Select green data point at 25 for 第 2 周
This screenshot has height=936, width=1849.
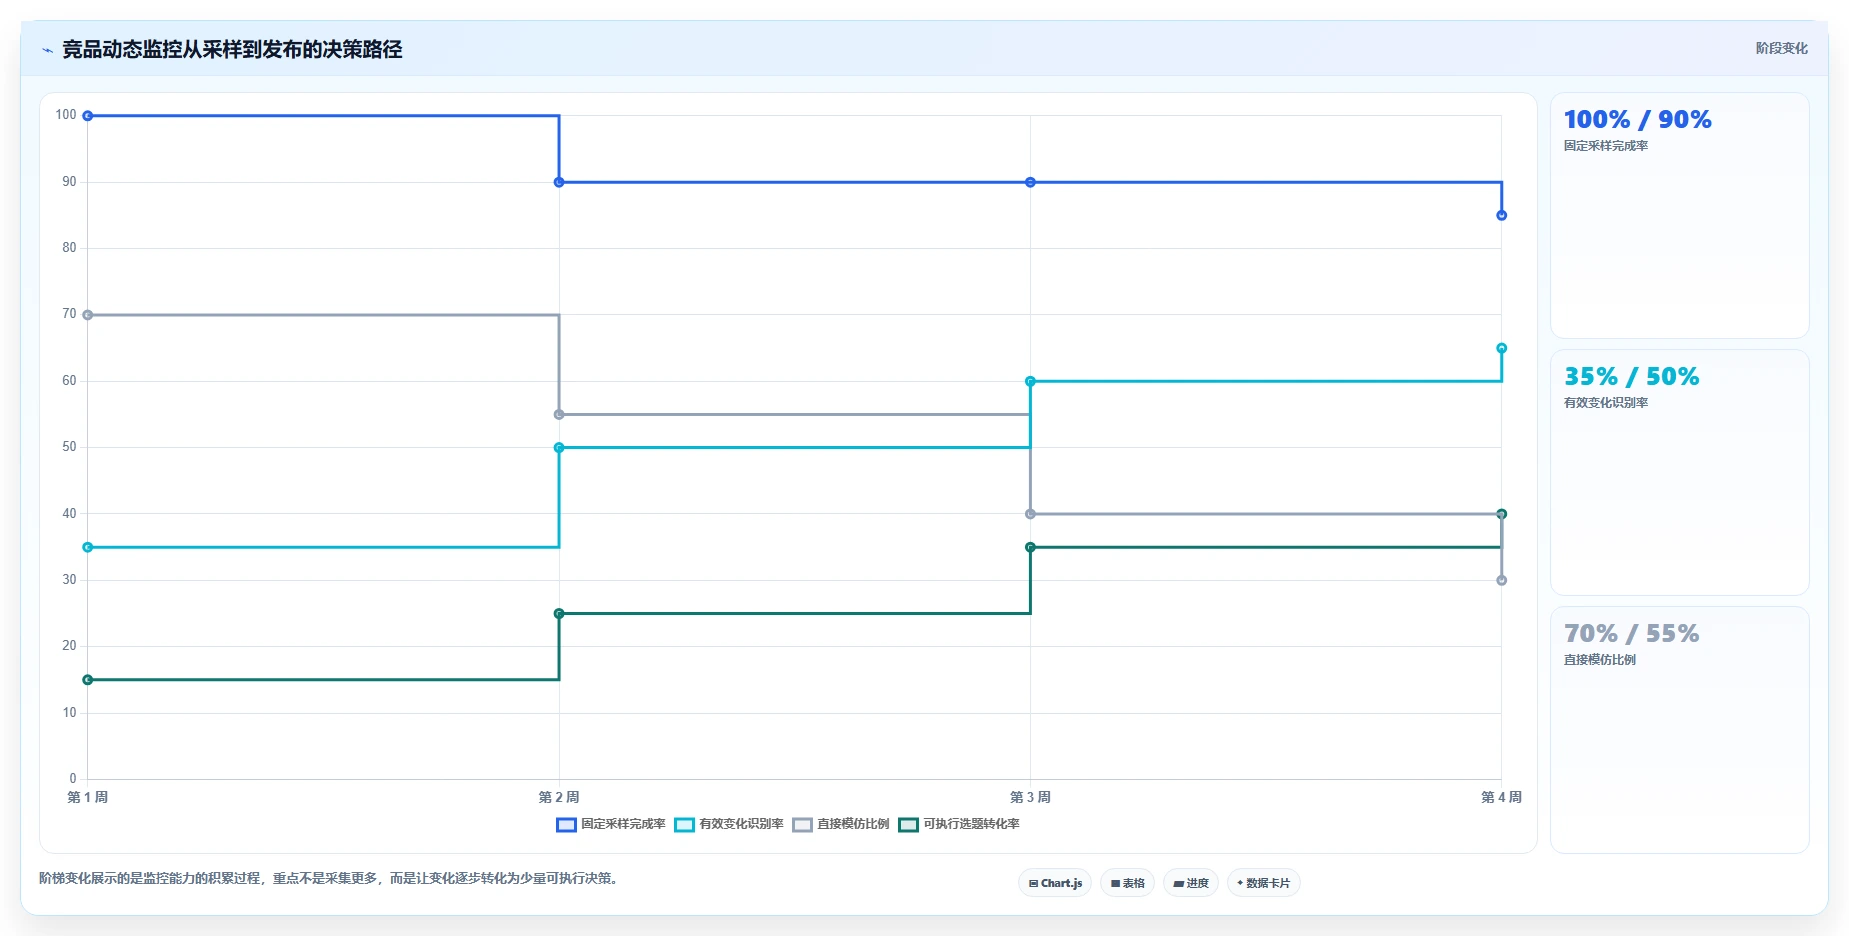[x=559, y=613]
